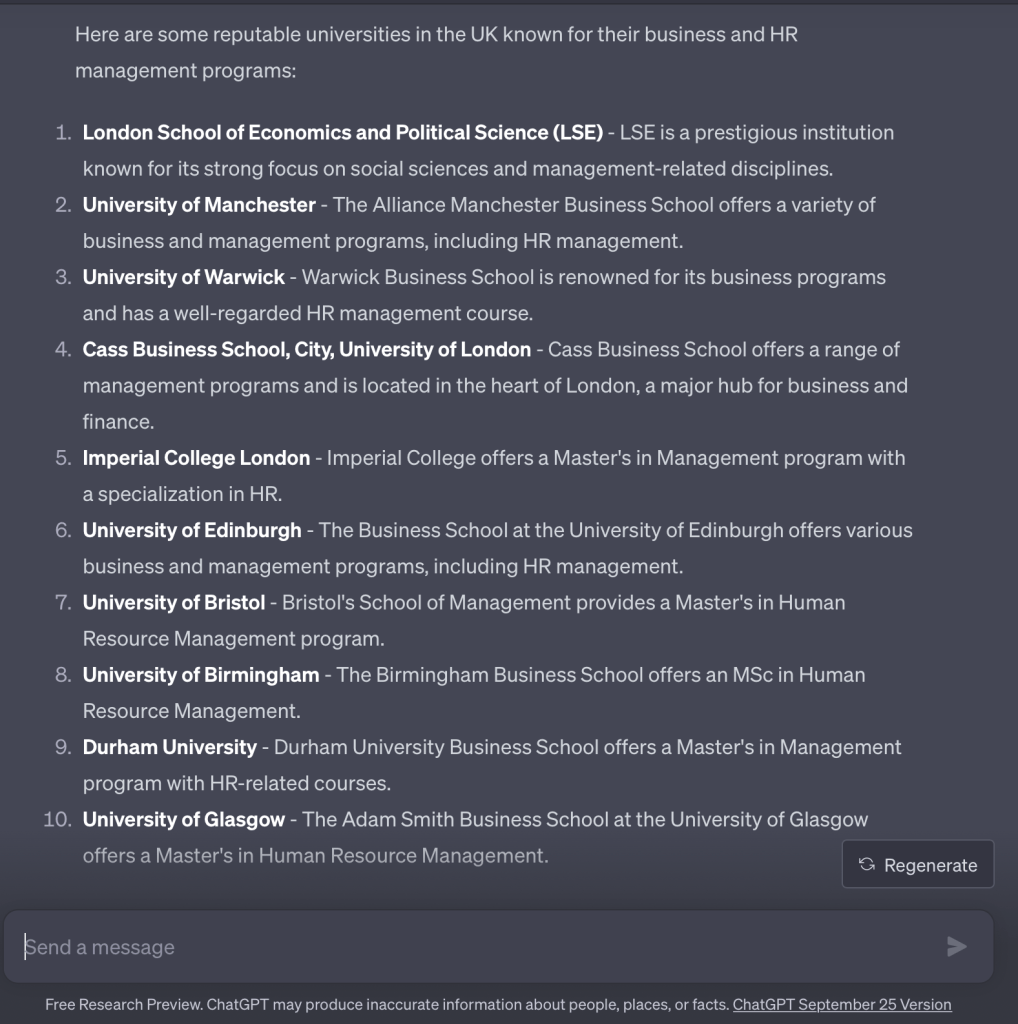Click the bold University of Birmingham name
Screen dimensions: 1018x1024
[x=201, y=675]
